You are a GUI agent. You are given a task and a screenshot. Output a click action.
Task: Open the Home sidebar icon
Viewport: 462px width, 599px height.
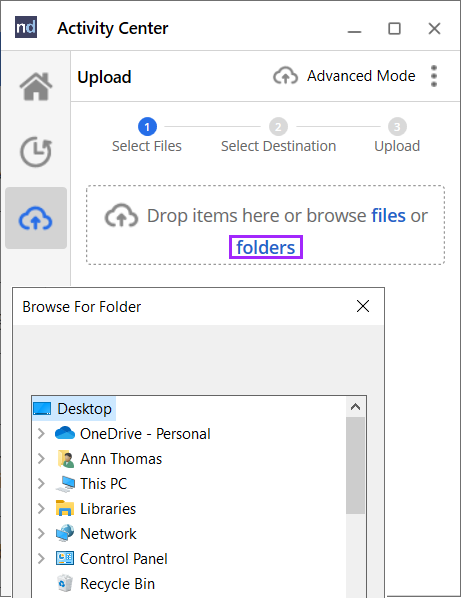click(x=36, y=86)
